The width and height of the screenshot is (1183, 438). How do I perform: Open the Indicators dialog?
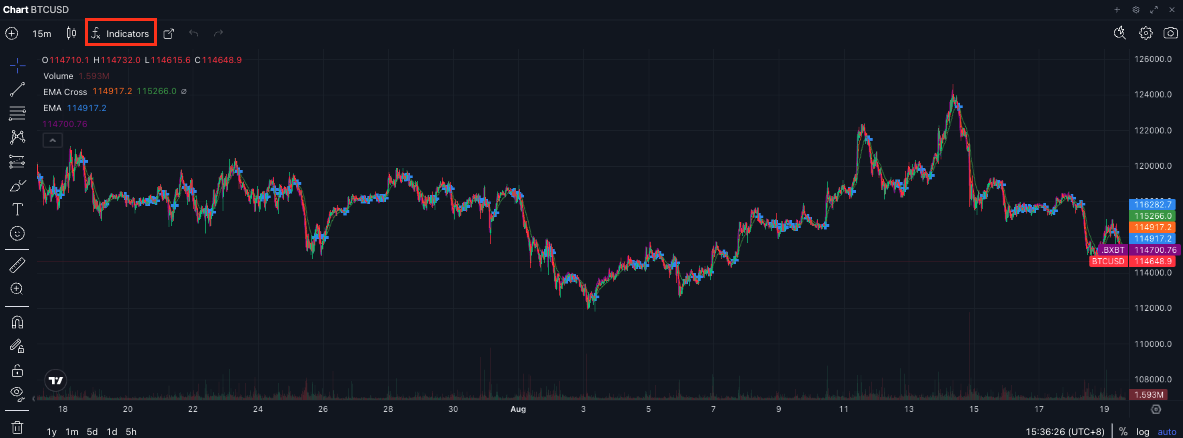click(x=120, y=33)
